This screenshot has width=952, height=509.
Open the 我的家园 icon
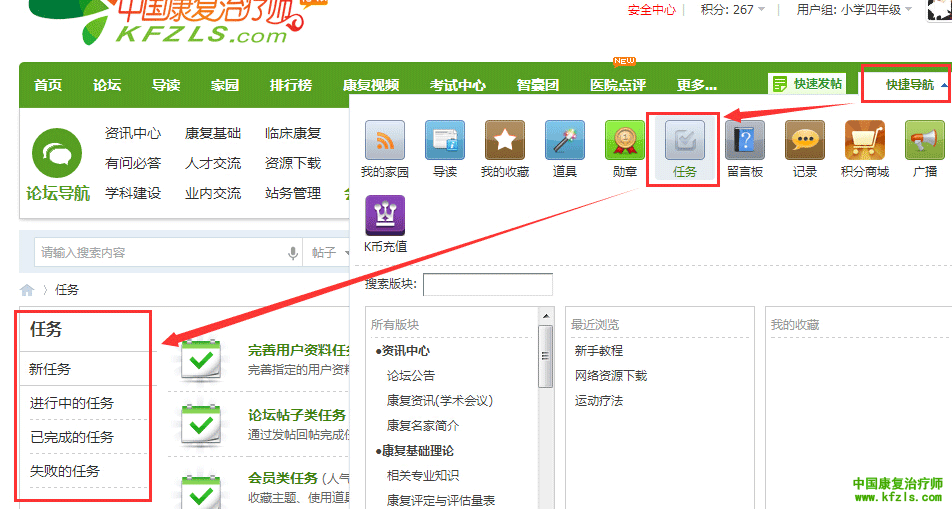384,141
